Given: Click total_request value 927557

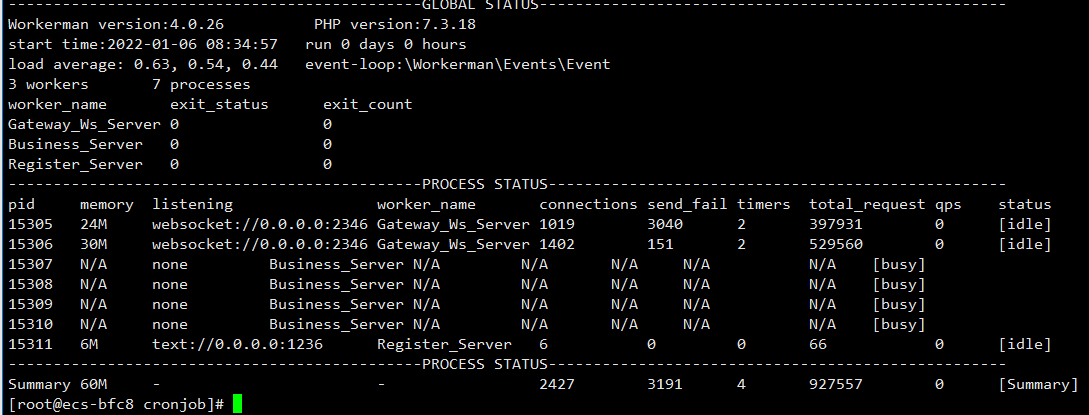Looking at the screenshot, I should [x=836, y=384].
